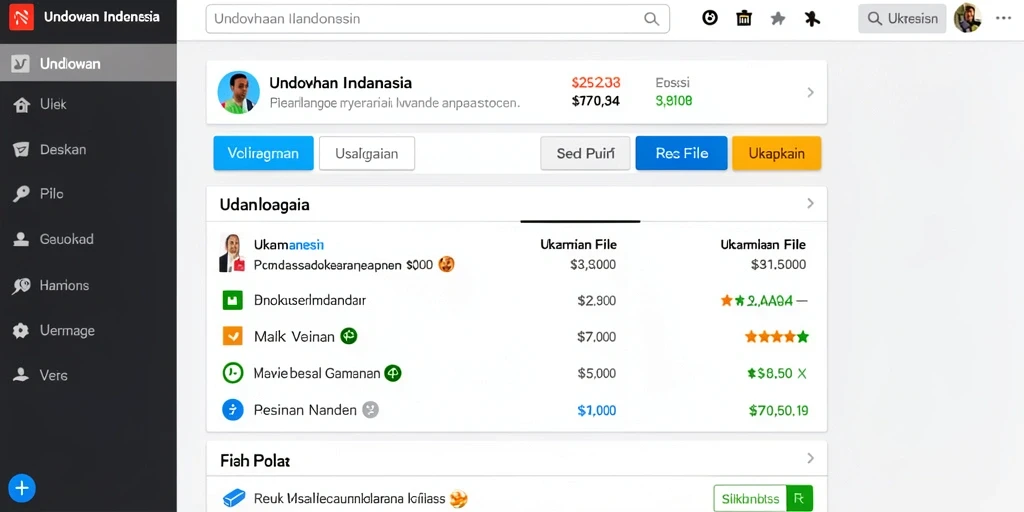Toggle the orange checkbox beside Malk Veinan
Viewport: 1024px width, 512px height.
[x=232, y=336]
